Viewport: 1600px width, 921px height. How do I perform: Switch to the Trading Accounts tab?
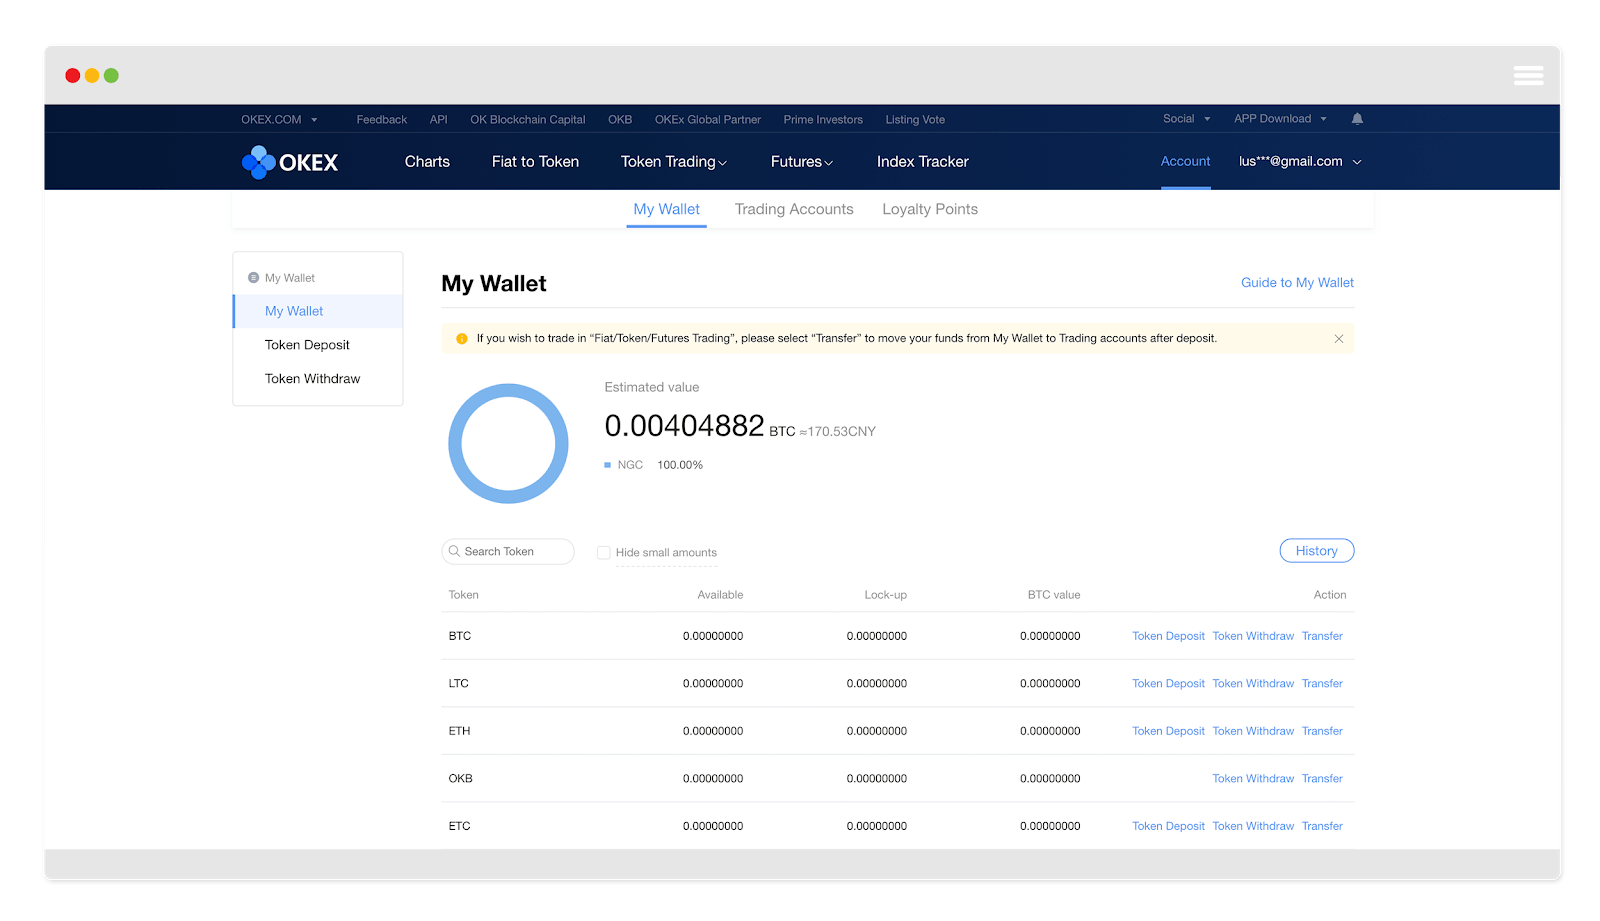coord(794,209)
